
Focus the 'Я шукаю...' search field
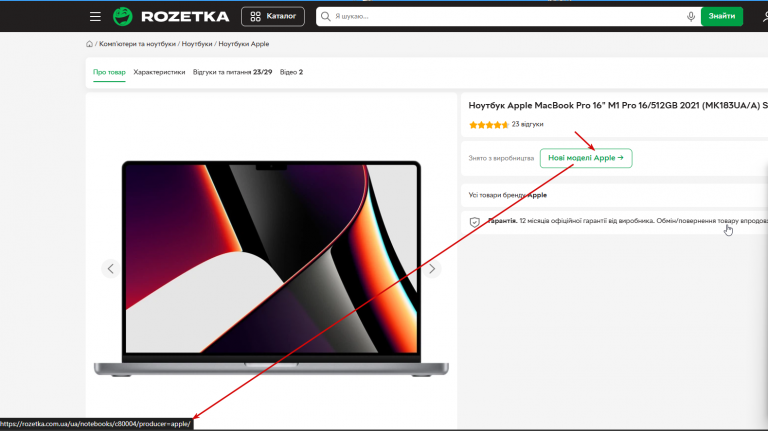tap(507, 17)
